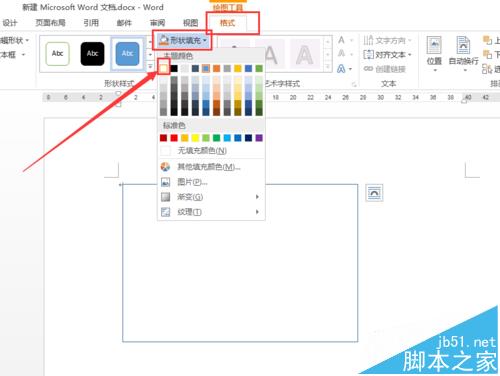This screenshot has width=500, height=376.
Task: Expand the Shape Fill (形状填充) dropdown
Action: [x=182, y=40]
